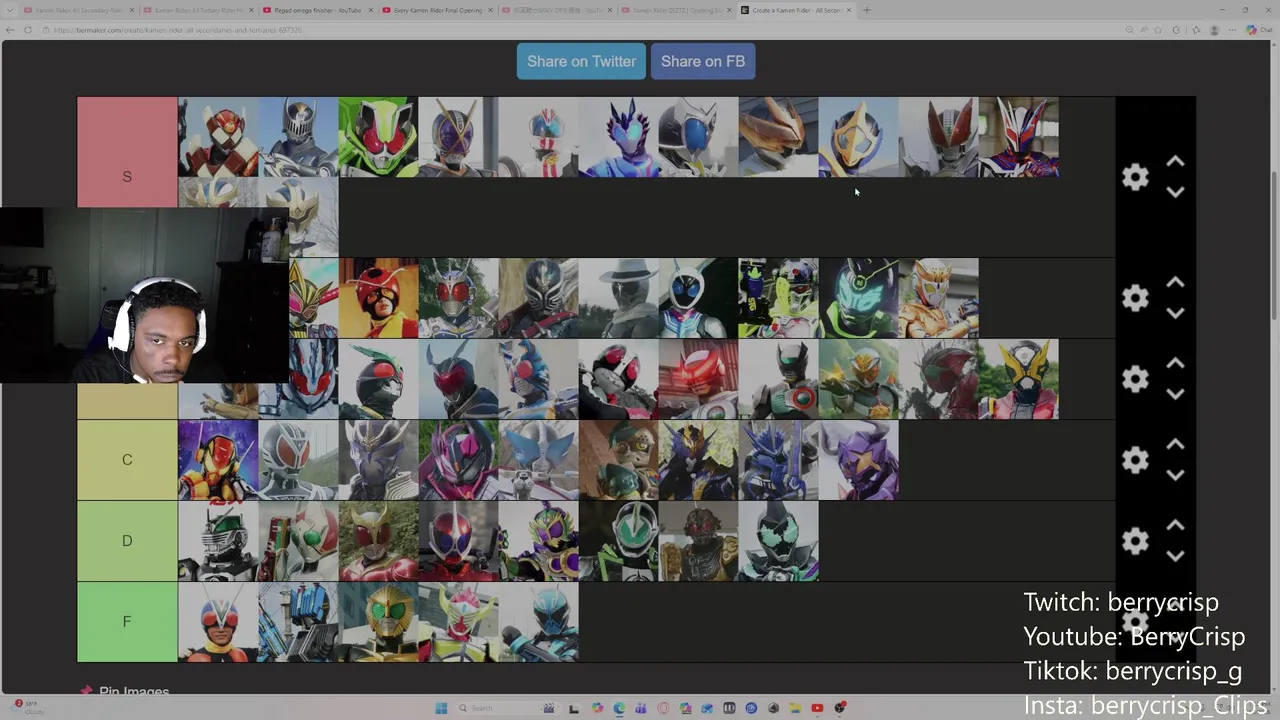Open Opera browser from taskbar
1280x720 pixels.
coord(663,708)
